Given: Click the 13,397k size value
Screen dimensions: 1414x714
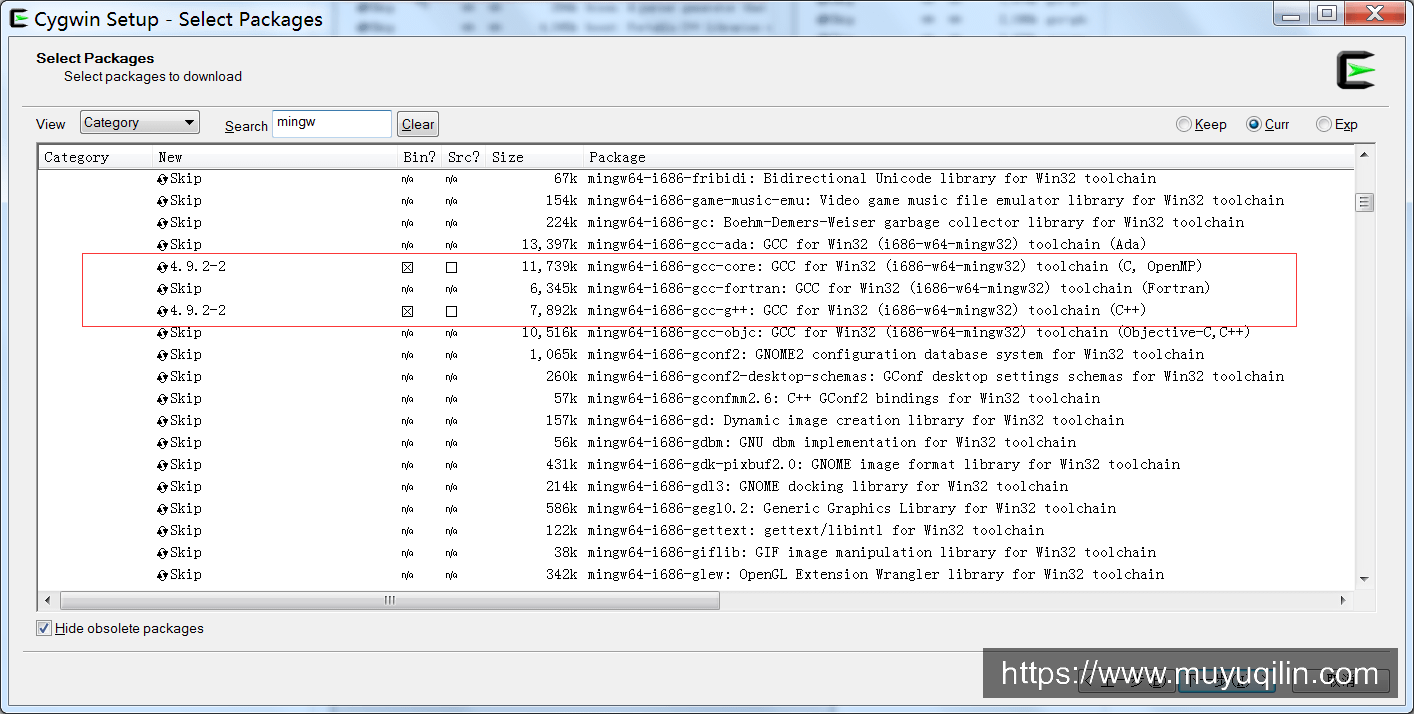Looking at the screenshot, I should tap(549, 245).
